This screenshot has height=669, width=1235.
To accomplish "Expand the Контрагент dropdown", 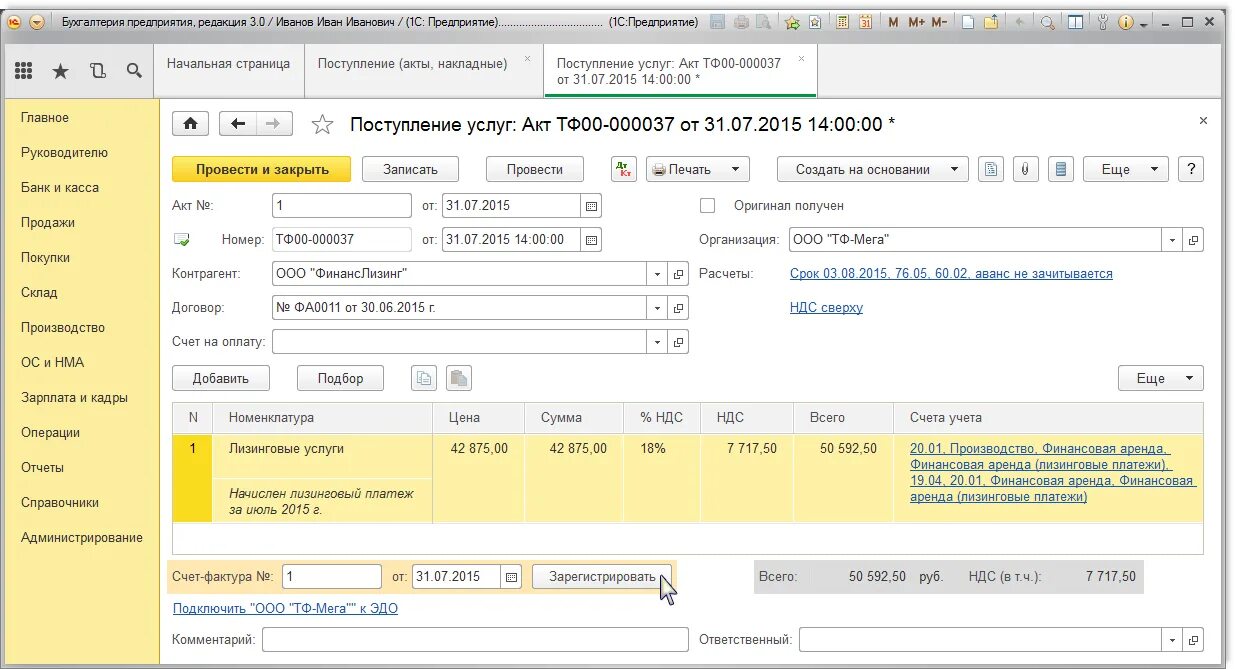I will pos(657,274).
